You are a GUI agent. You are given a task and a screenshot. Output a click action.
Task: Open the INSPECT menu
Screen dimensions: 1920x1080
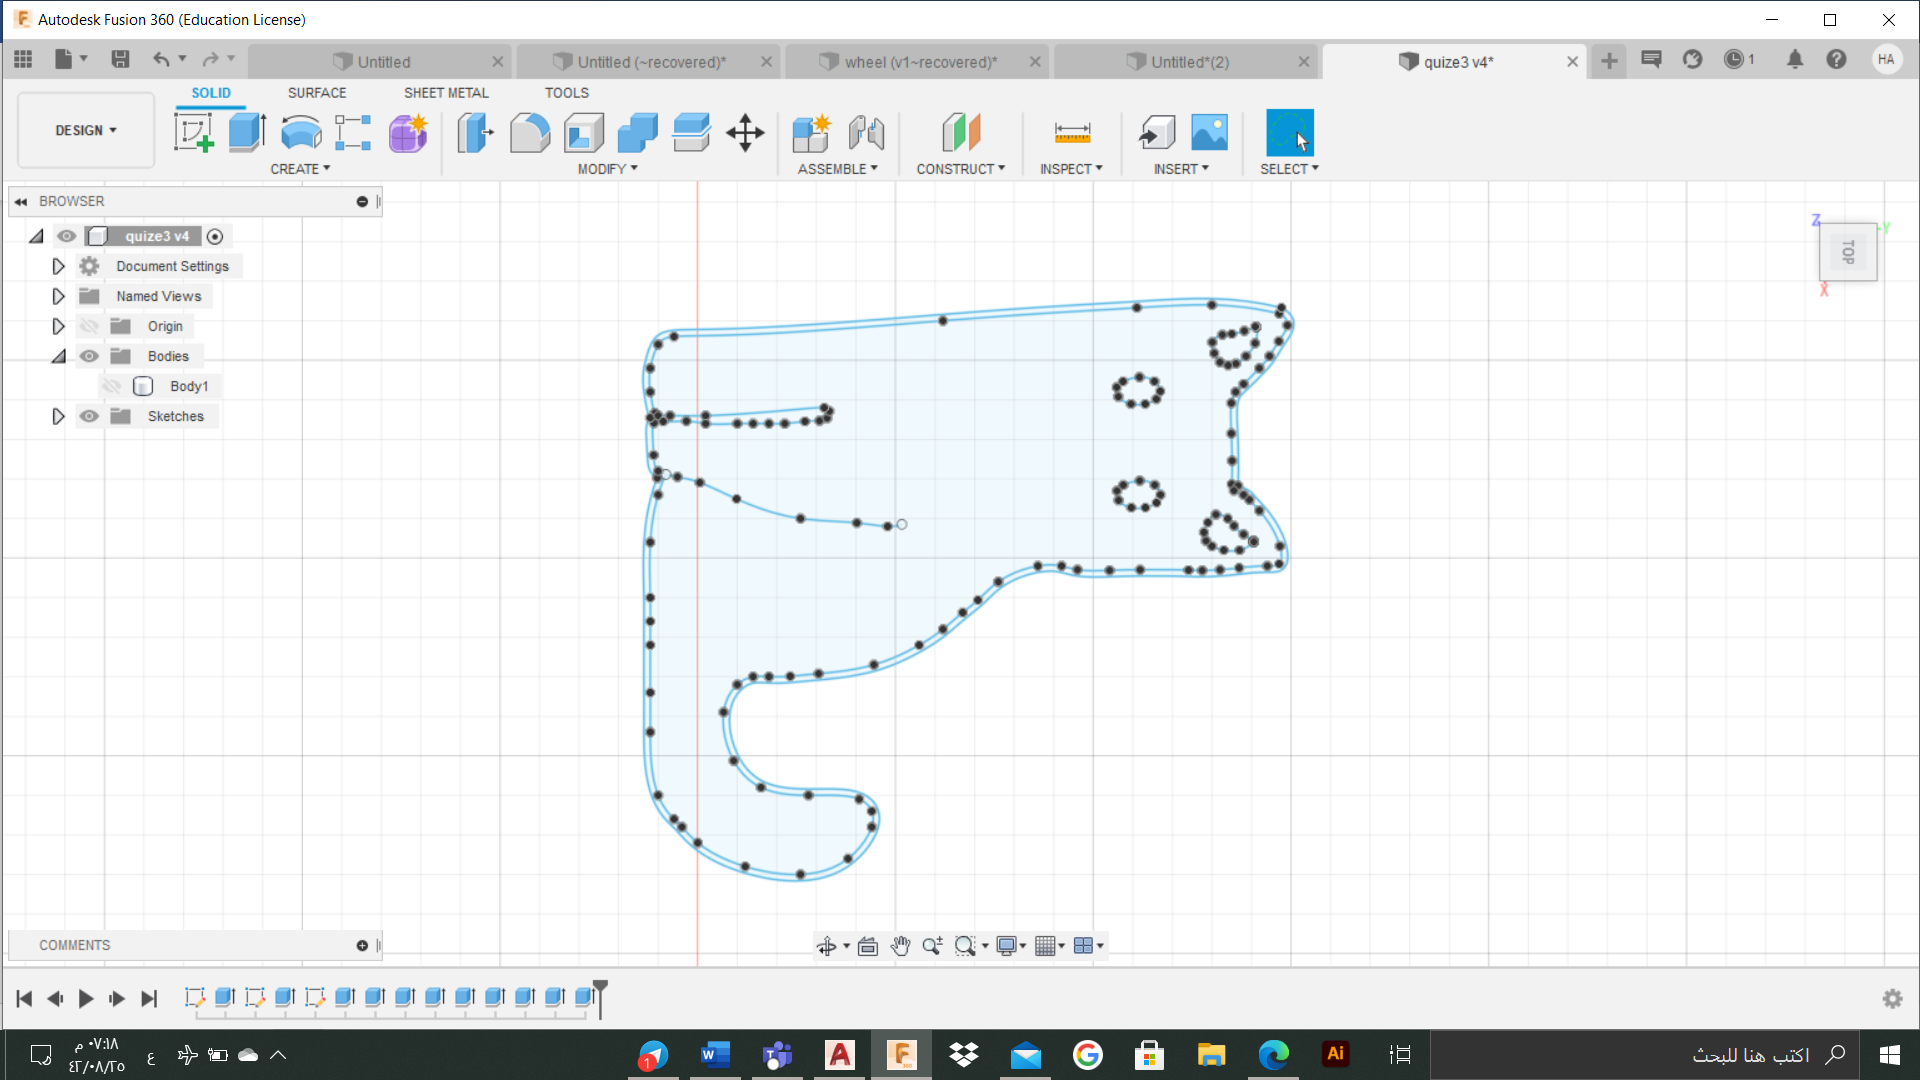coord(1071,169)
